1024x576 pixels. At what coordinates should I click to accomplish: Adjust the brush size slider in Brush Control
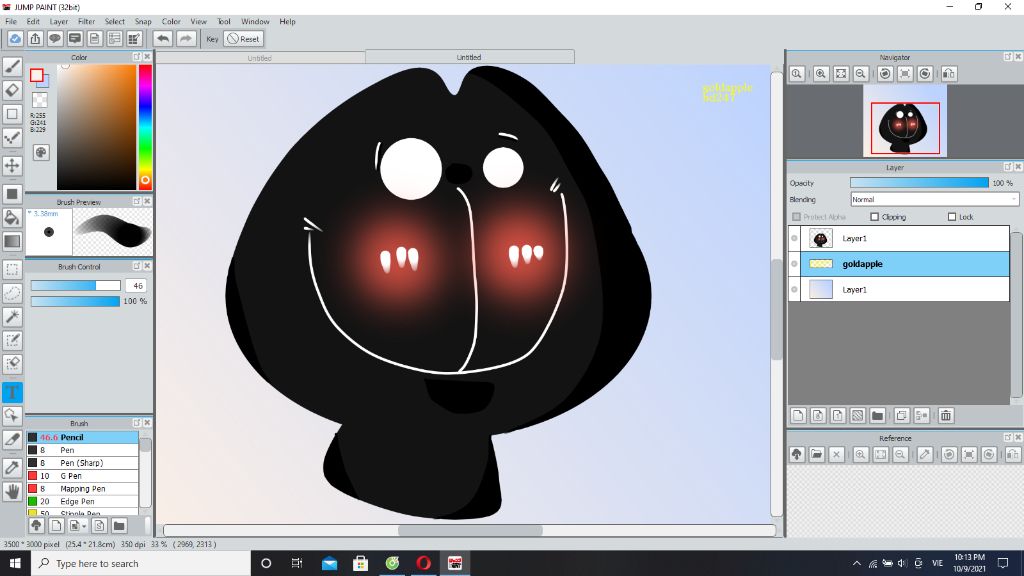click(76, 286)
